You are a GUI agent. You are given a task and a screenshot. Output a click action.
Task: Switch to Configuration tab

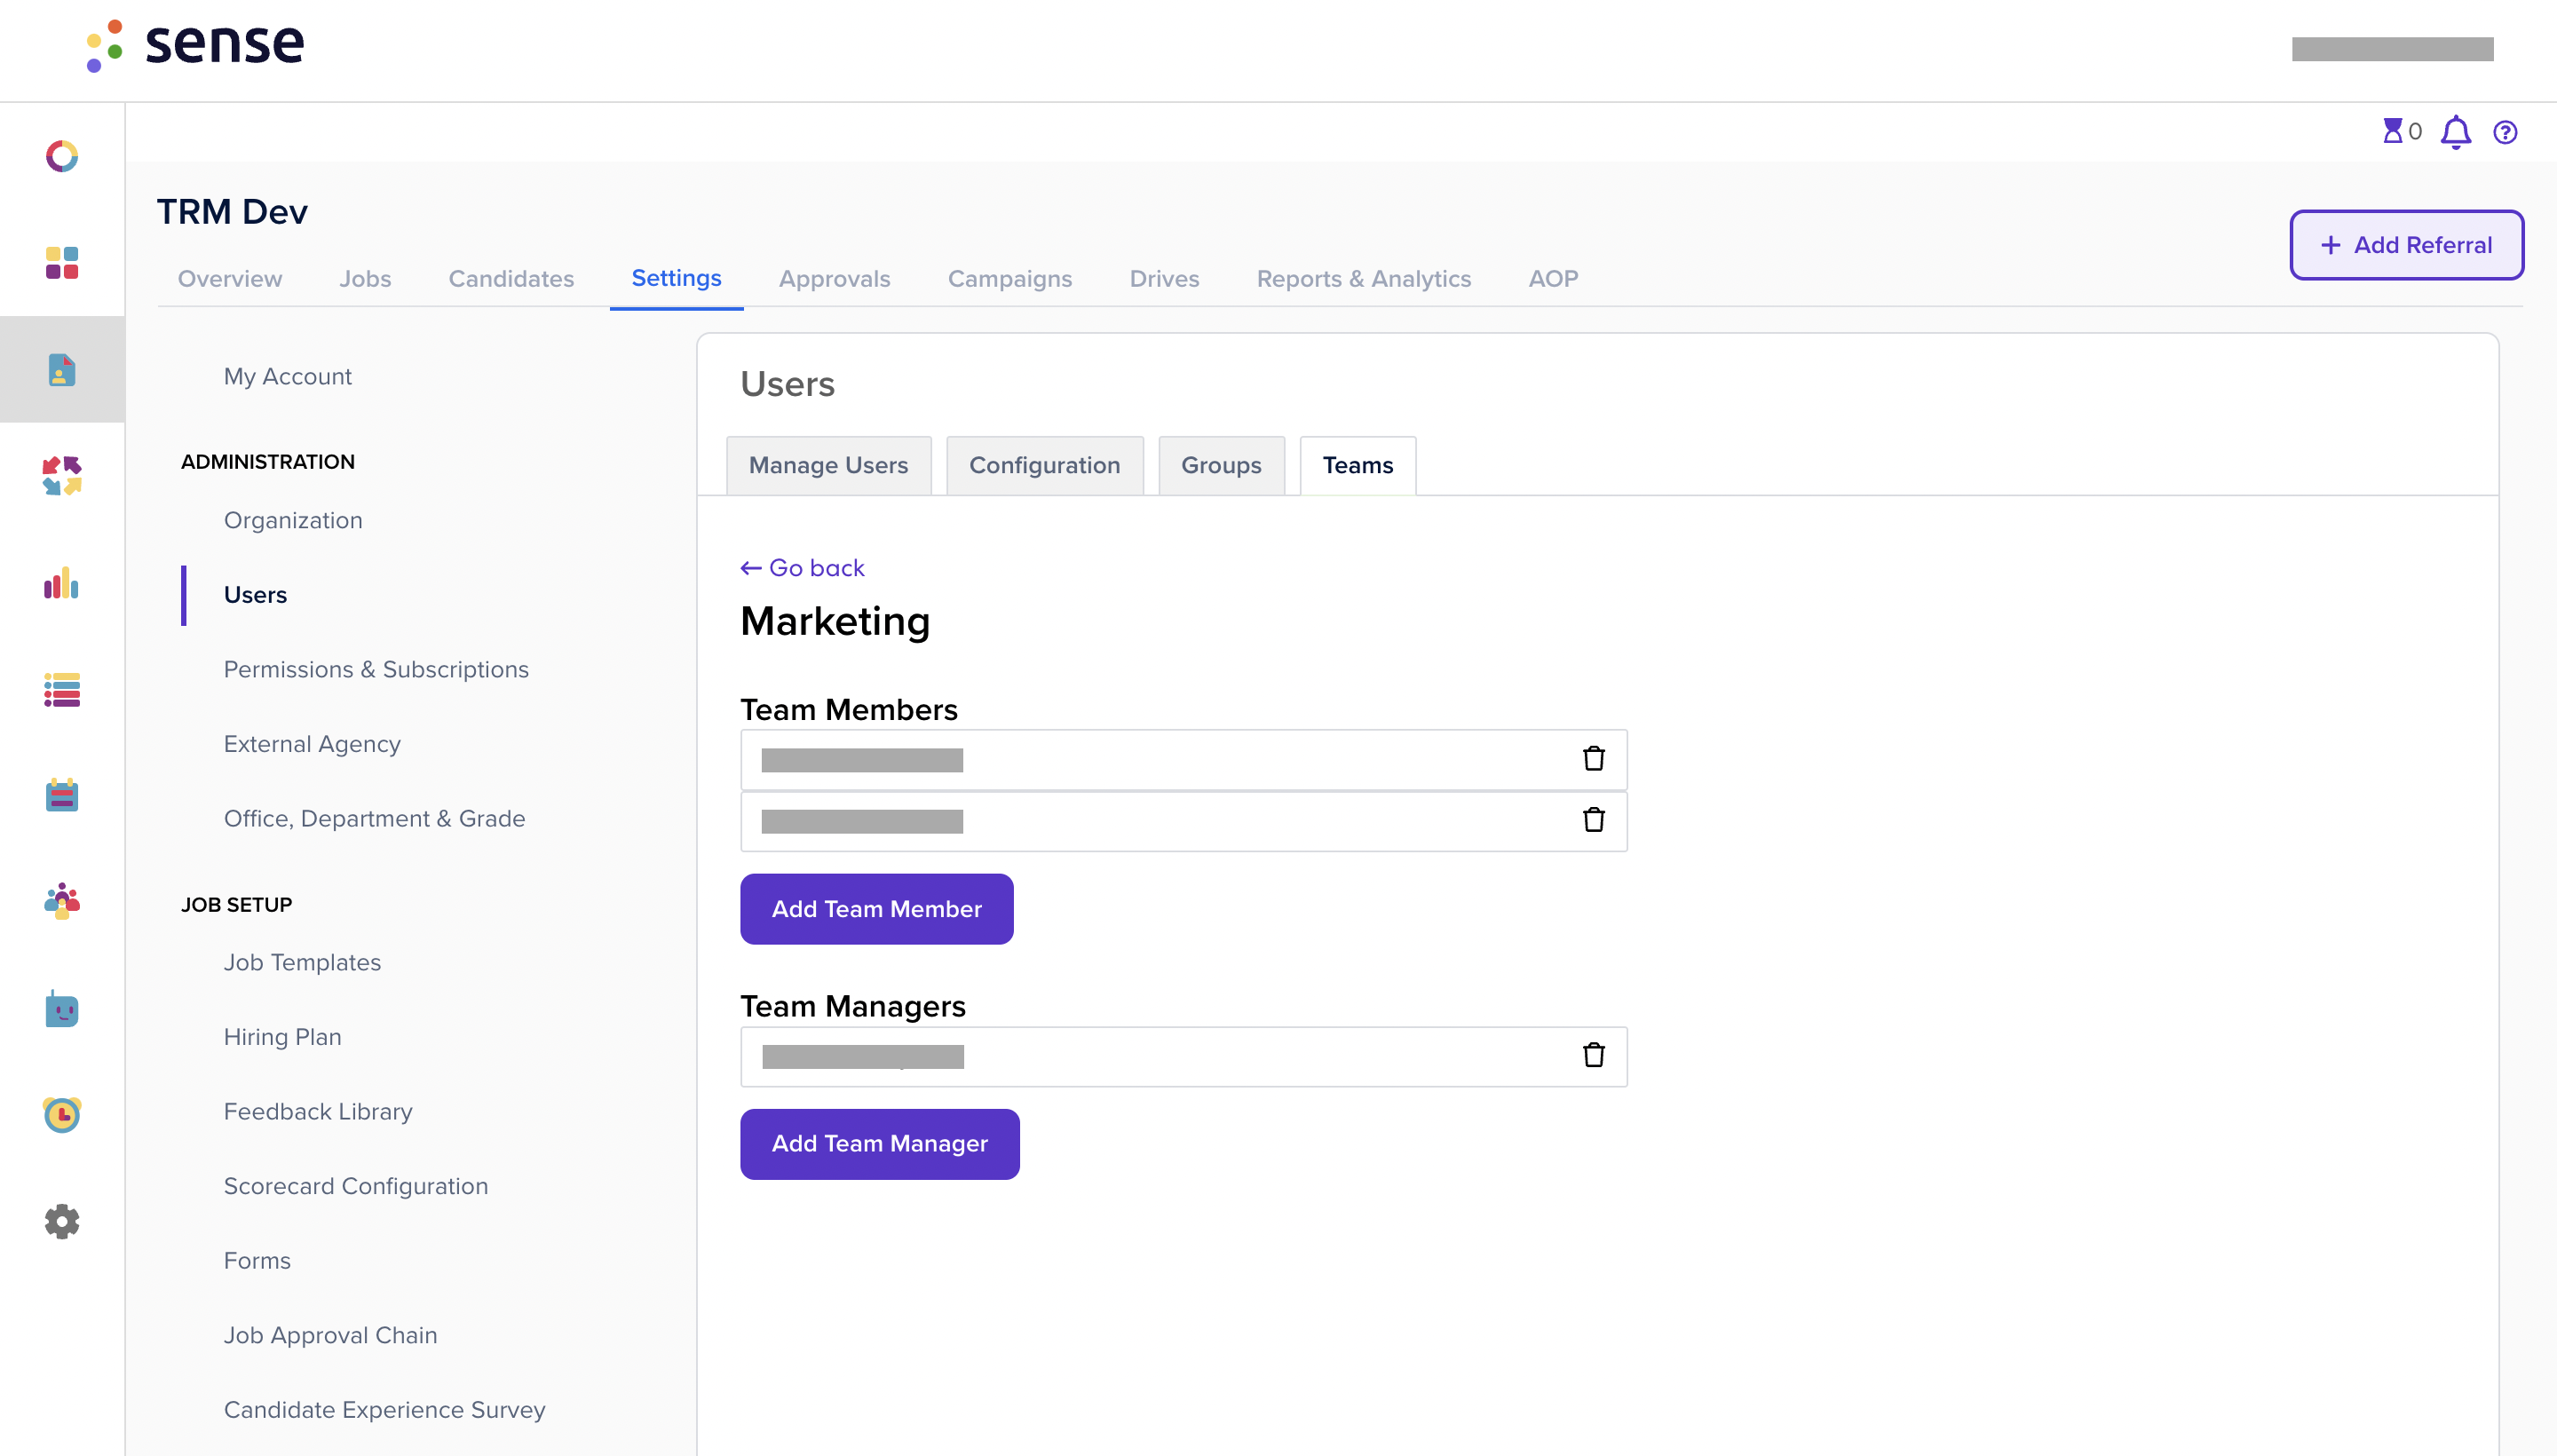point(1045,465)
